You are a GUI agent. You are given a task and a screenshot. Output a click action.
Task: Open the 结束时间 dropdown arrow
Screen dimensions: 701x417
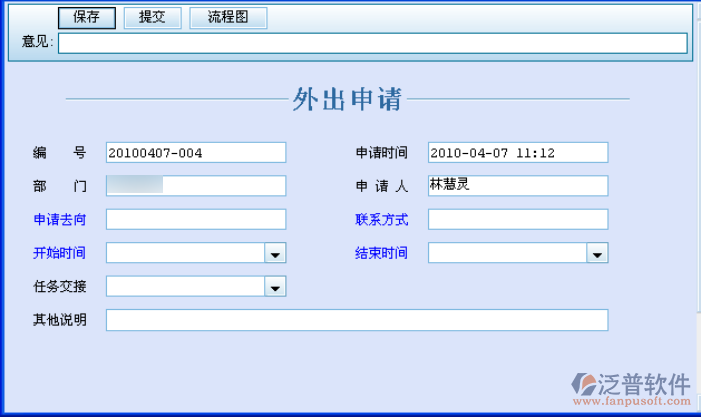[597, 254]
